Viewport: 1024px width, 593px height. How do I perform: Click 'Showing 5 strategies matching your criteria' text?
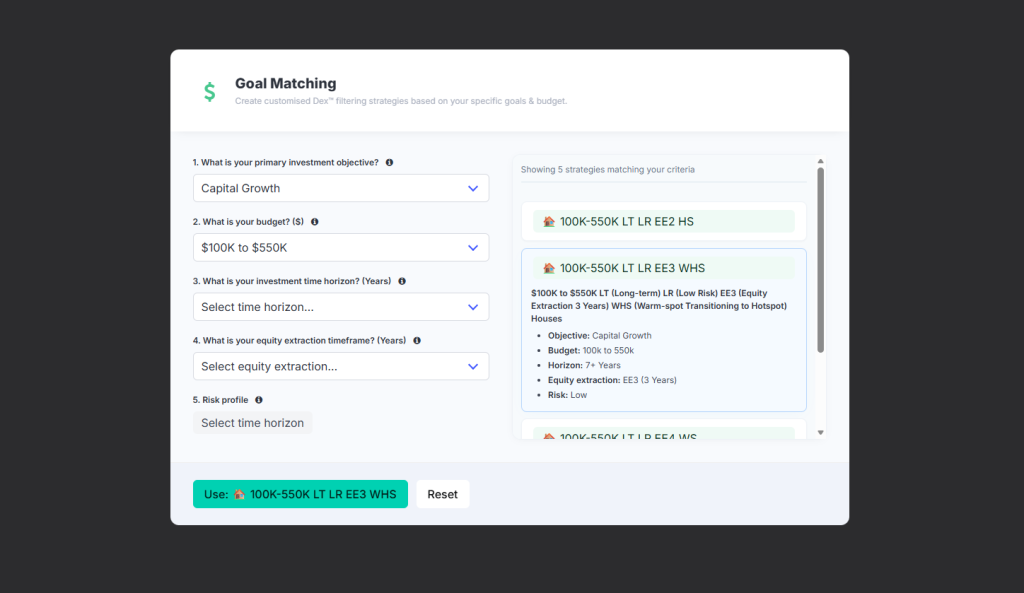pyautogui.click(x=608, y=170)
